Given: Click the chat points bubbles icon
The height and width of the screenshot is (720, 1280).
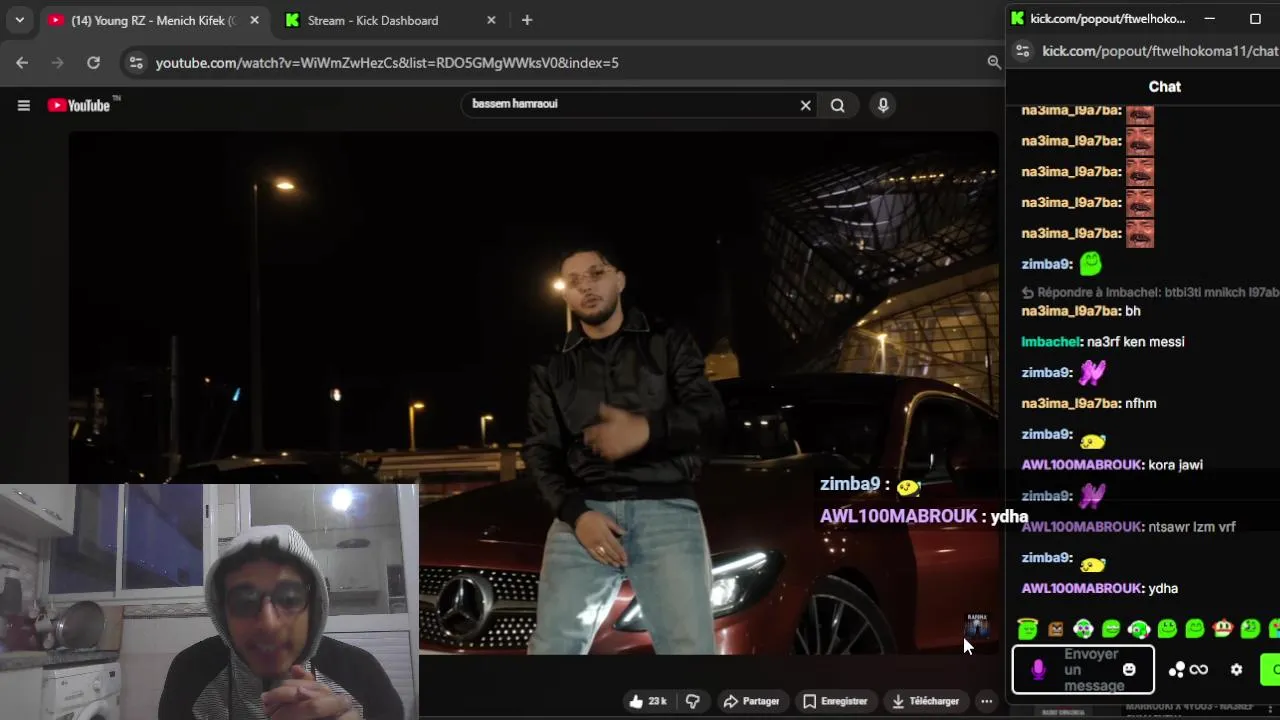Looking at the screenshot, I should tap(1176, 670).
